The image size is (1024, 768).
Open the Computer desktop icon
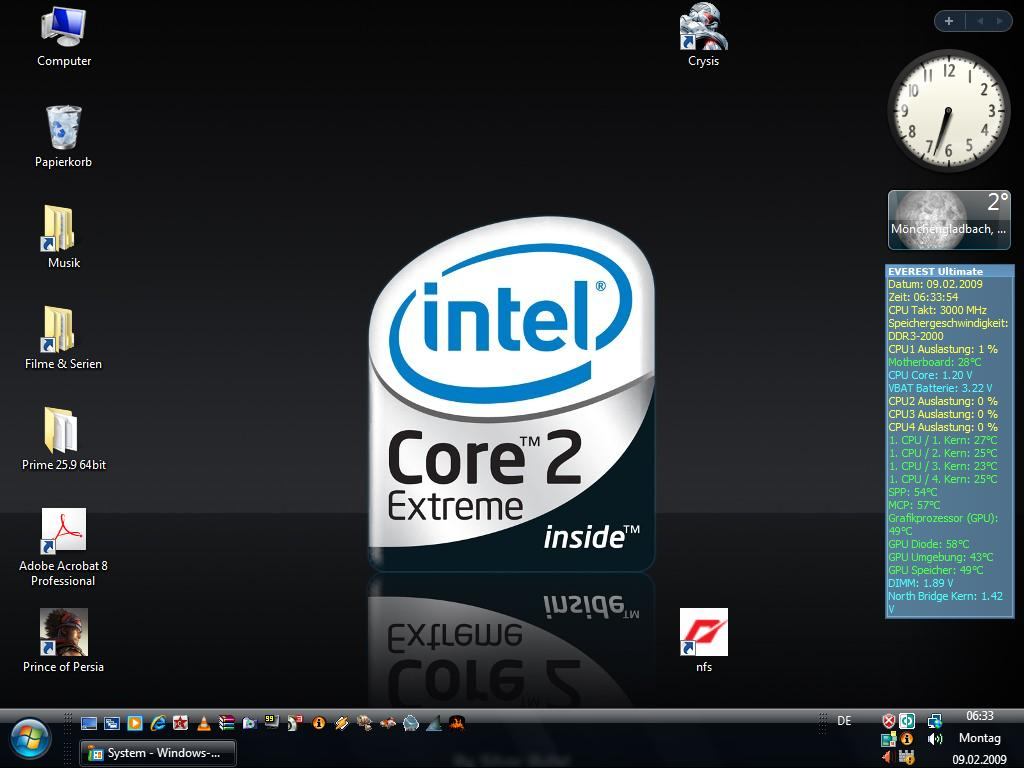coord(63,38)
